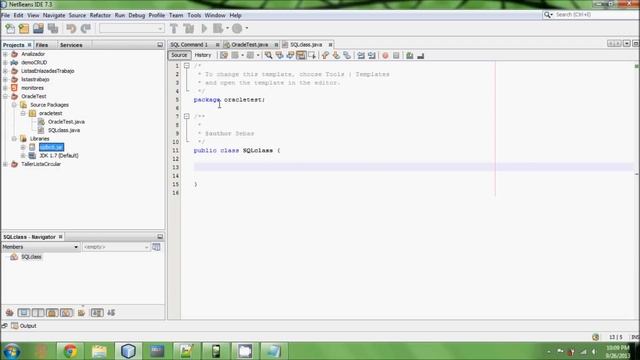The width and height of the screenshot is (640, 360).
Task: Collapse the Source Packages node
Action: click(x=14, y=105)
